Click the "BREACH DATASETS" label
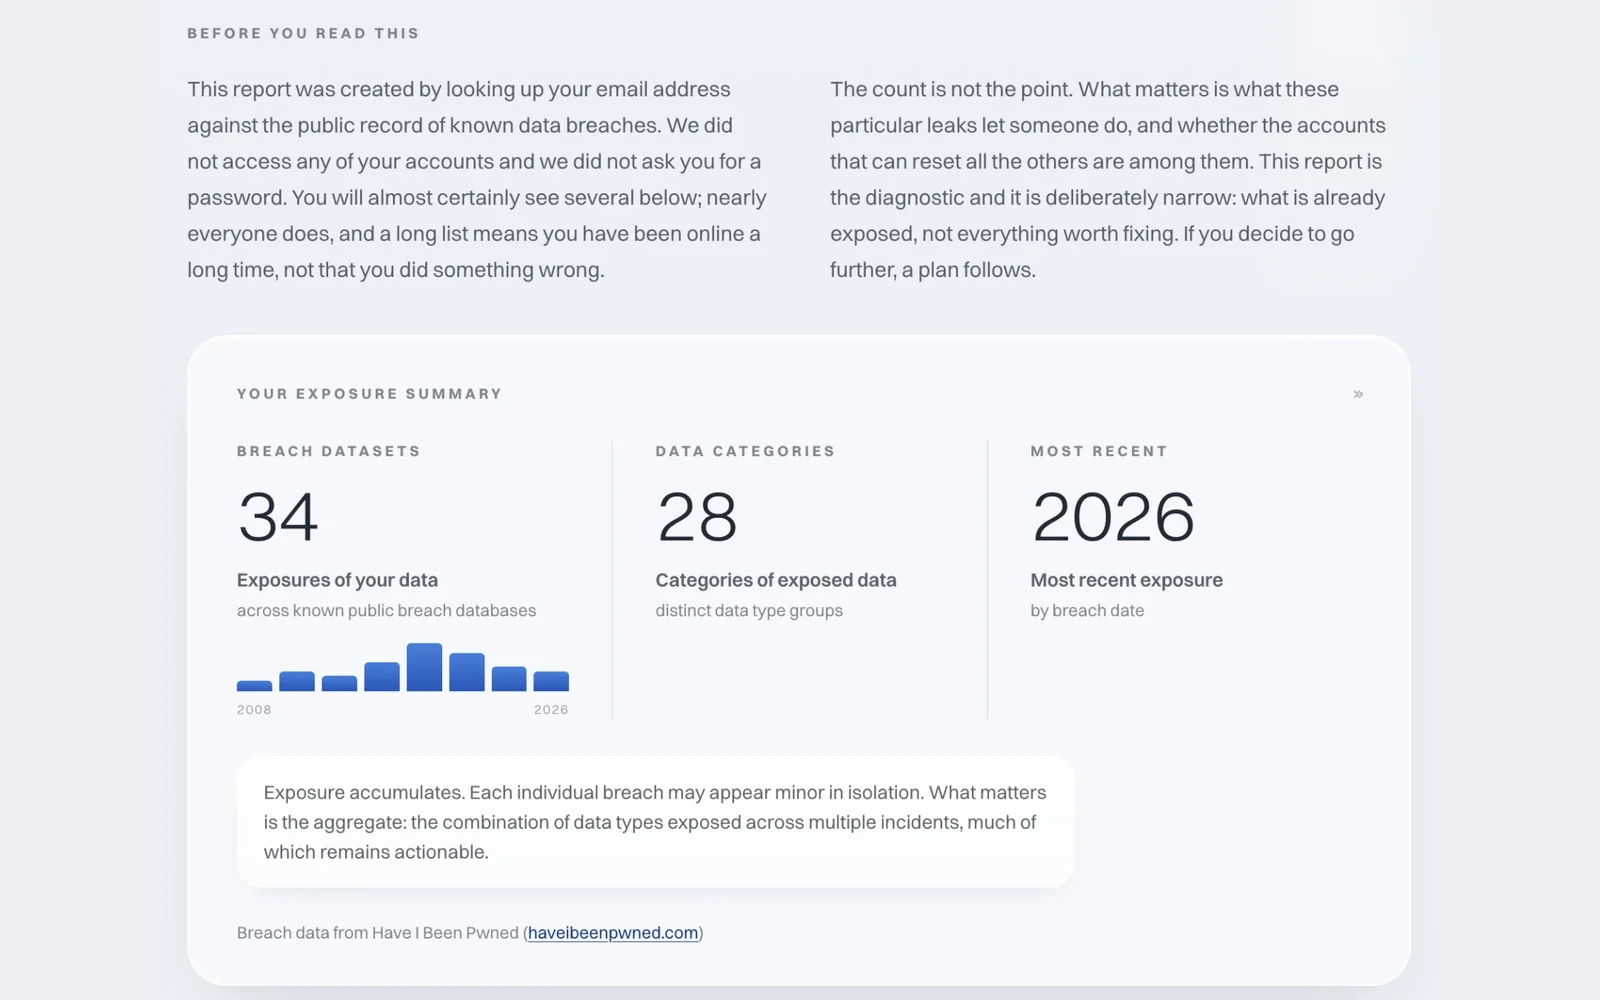The width and height of the screenshot is (1600, 1000). click(x=328, y=451)
